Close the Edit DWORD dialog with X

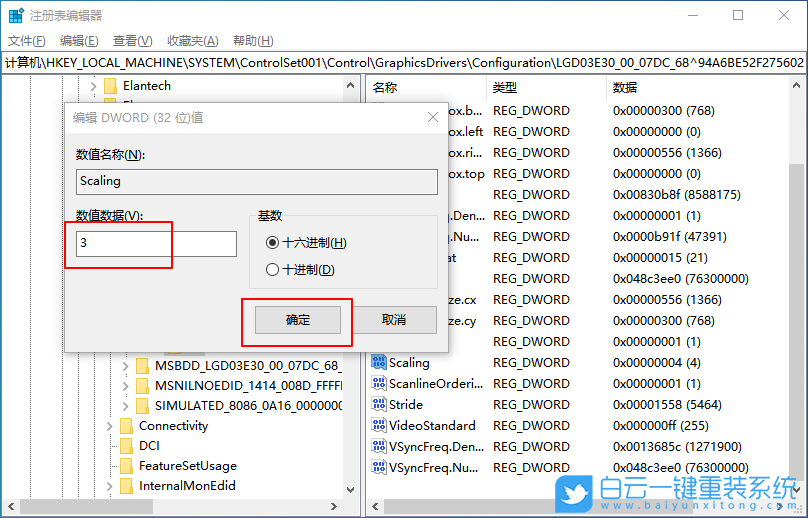pos(433,118)
